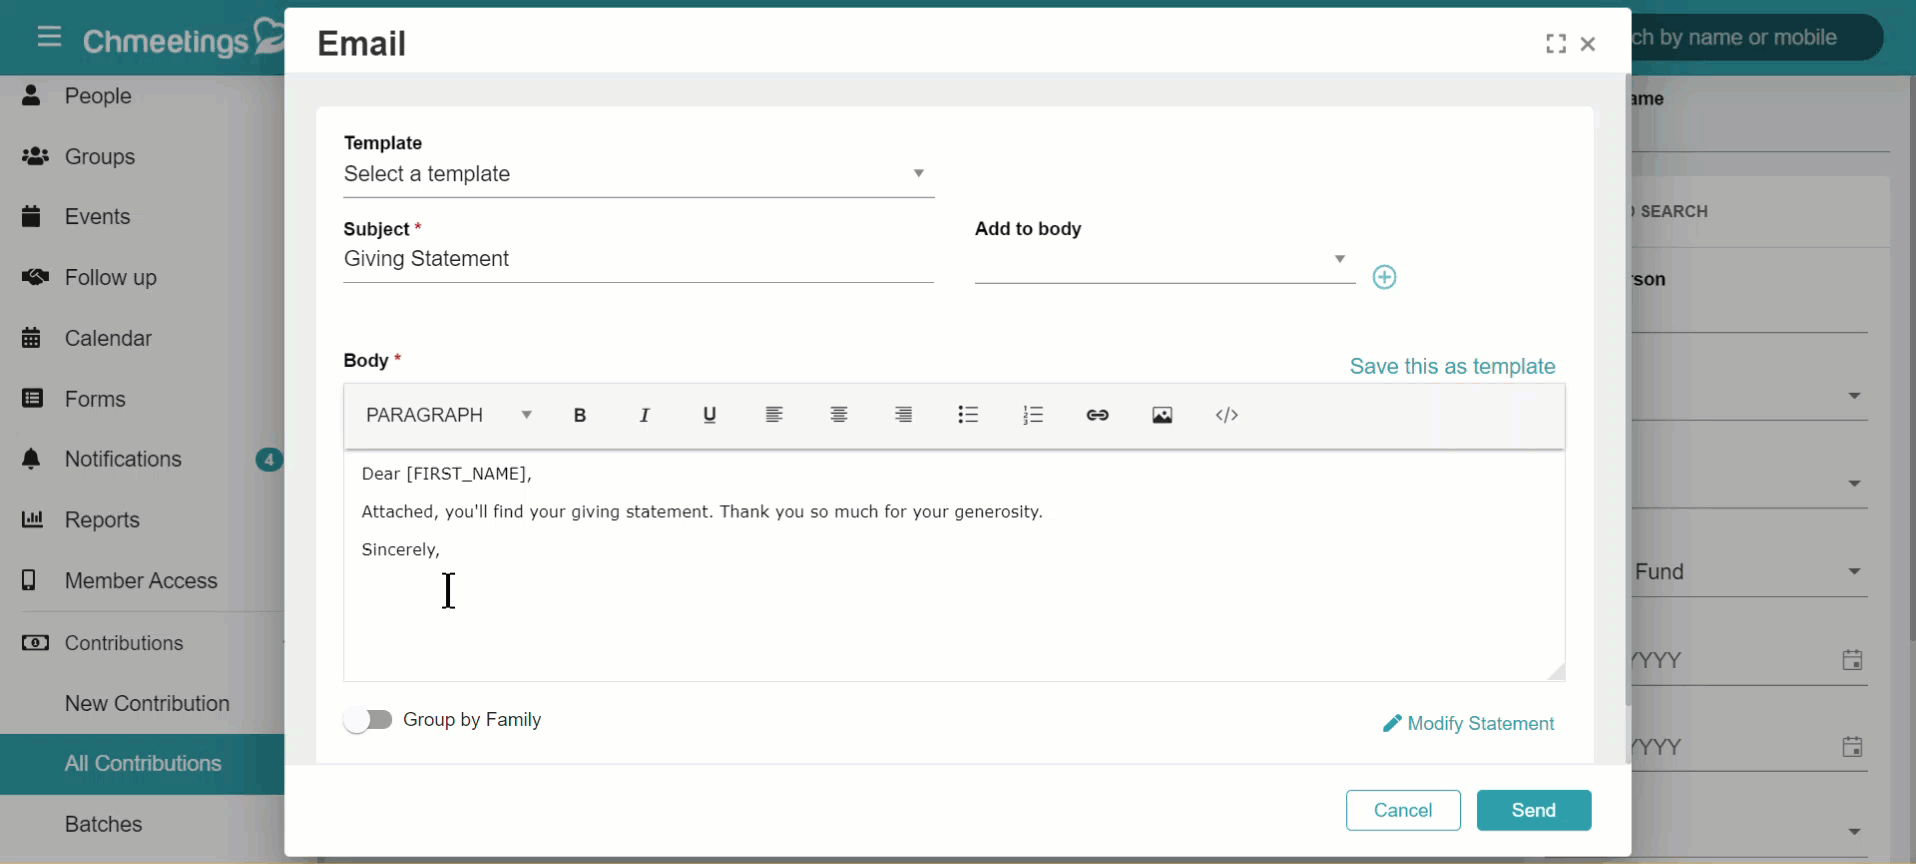Screen dimensions: 1916x864
Task: Click the Follow up handshake icon
Action: click(x=35, y=277)
